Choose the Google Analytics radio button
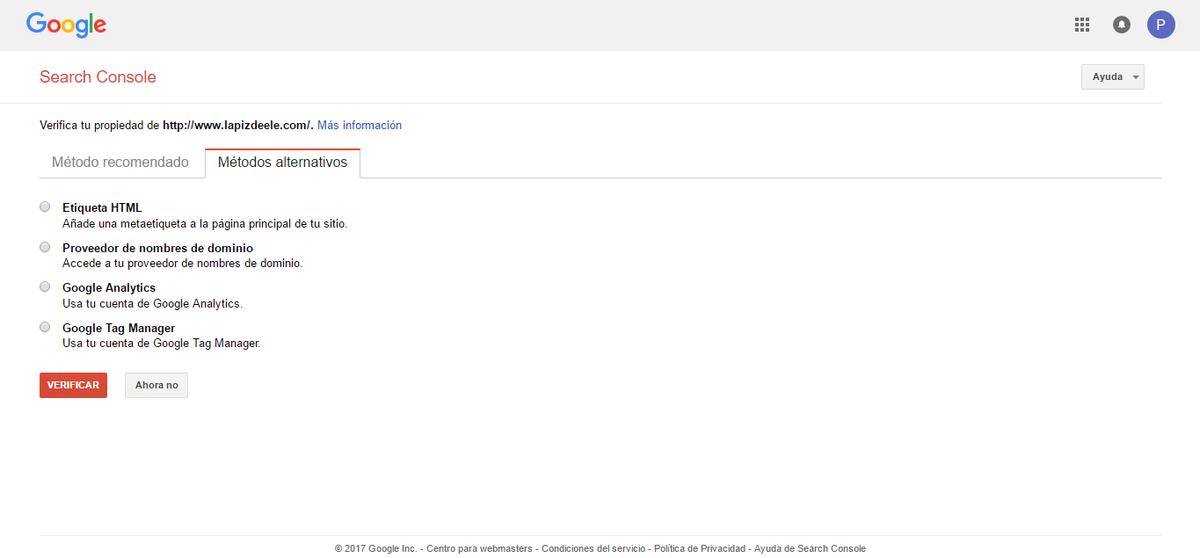 (x=44, y=287)
